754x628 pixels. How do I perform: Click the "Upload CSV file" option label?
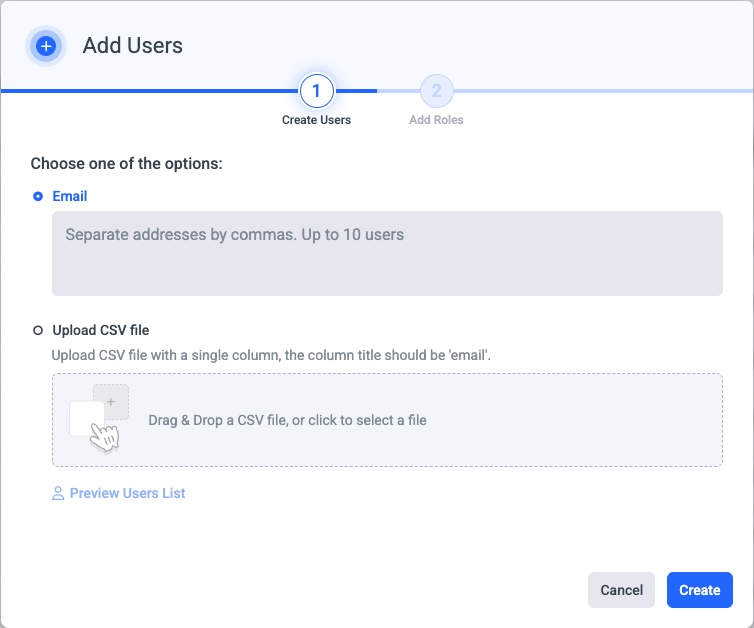coord(101,329)
